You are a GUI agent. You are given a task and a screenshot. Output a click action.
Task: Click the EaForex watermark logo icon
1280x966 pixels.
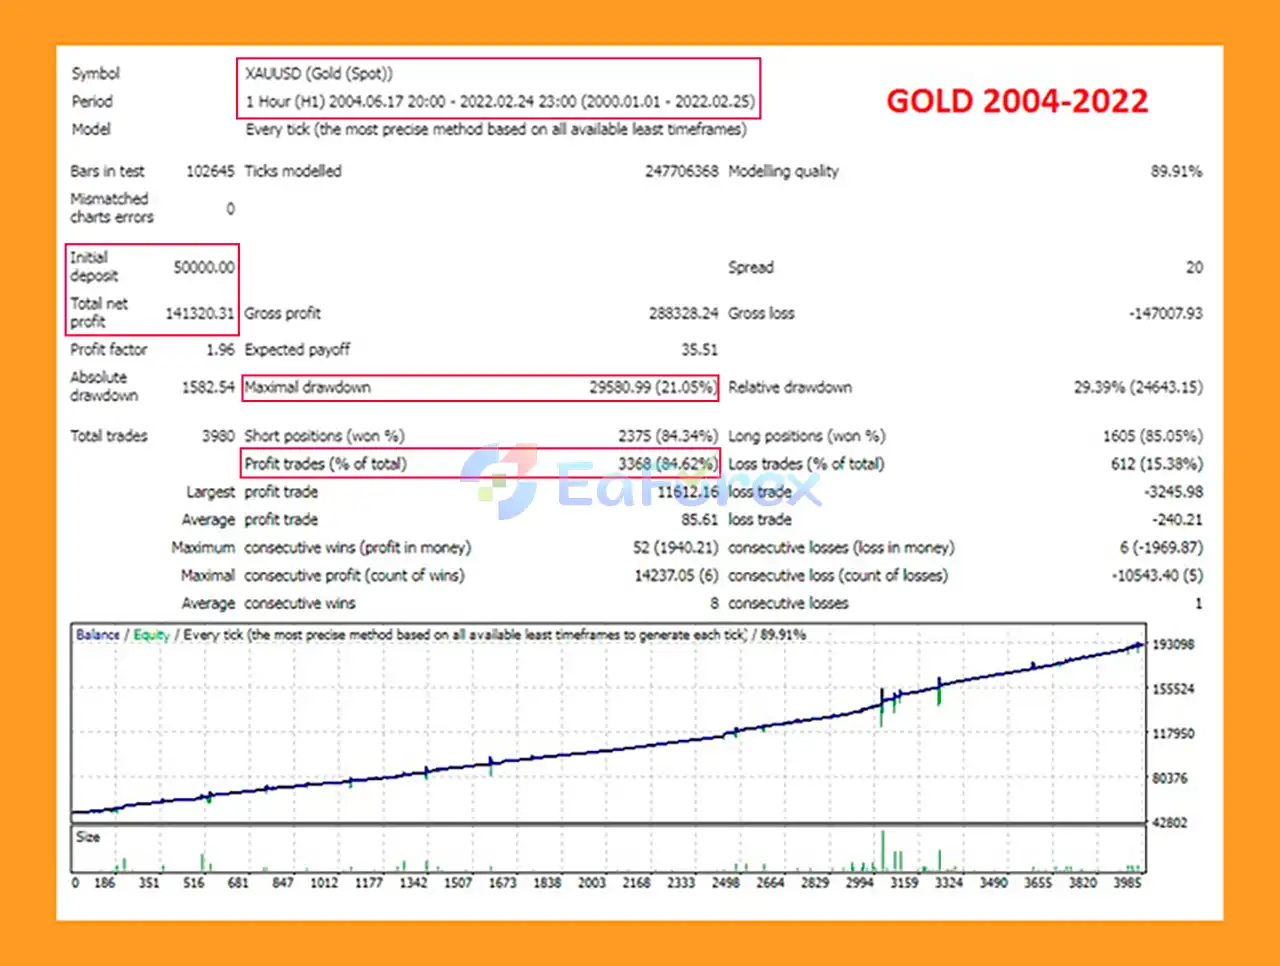coord(499,481)
